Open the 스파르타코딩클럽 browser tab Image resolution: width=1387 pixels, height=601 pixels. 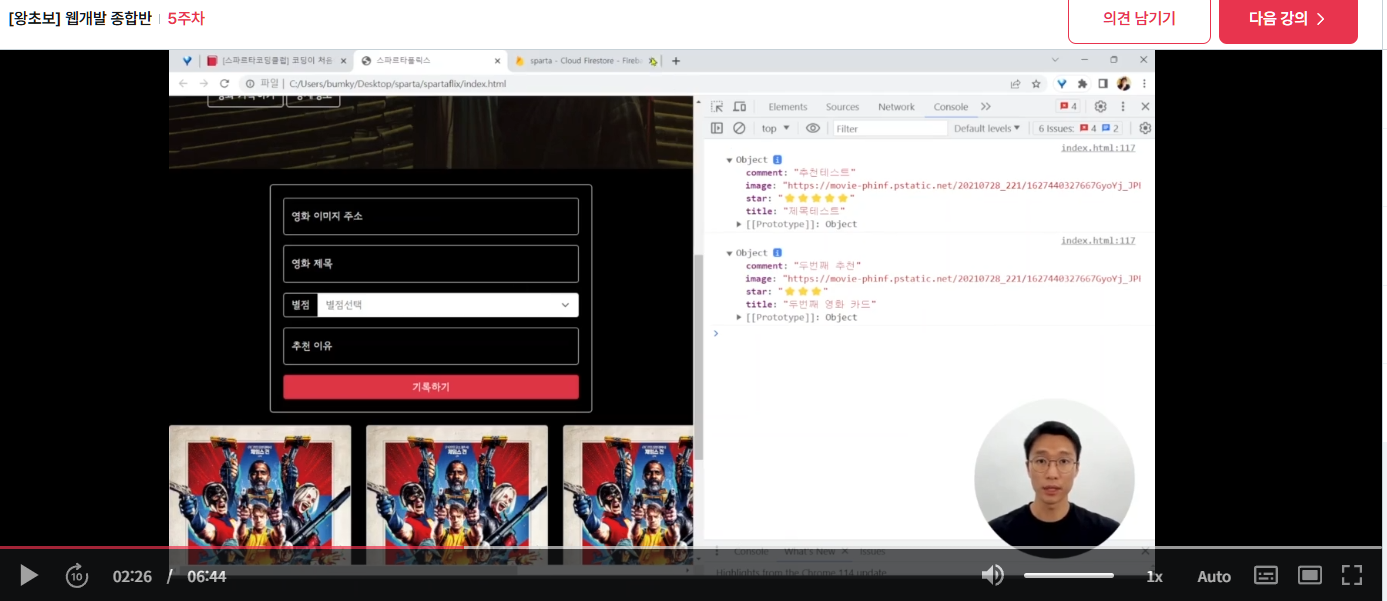276,61
